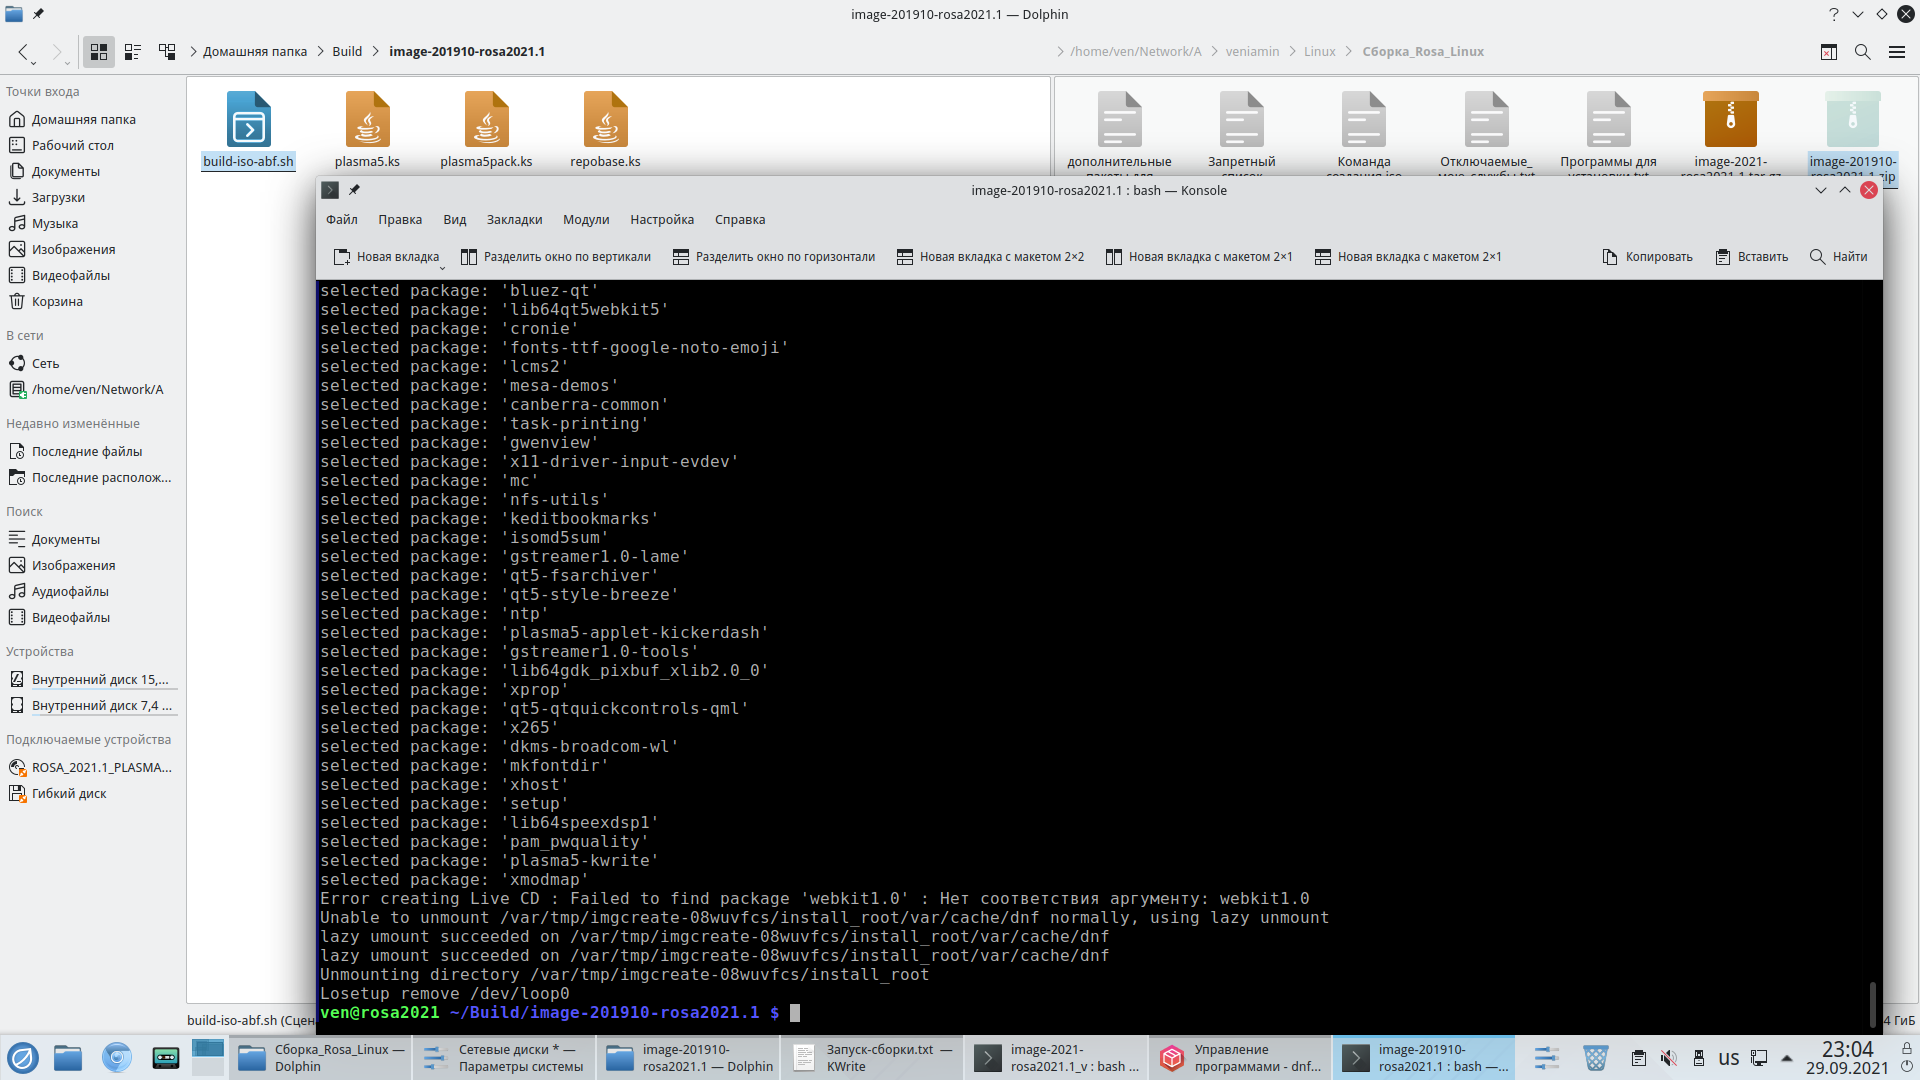Switch Dolphin to compact view mode
1920x1080 pixels.
(x=133, y=52)
